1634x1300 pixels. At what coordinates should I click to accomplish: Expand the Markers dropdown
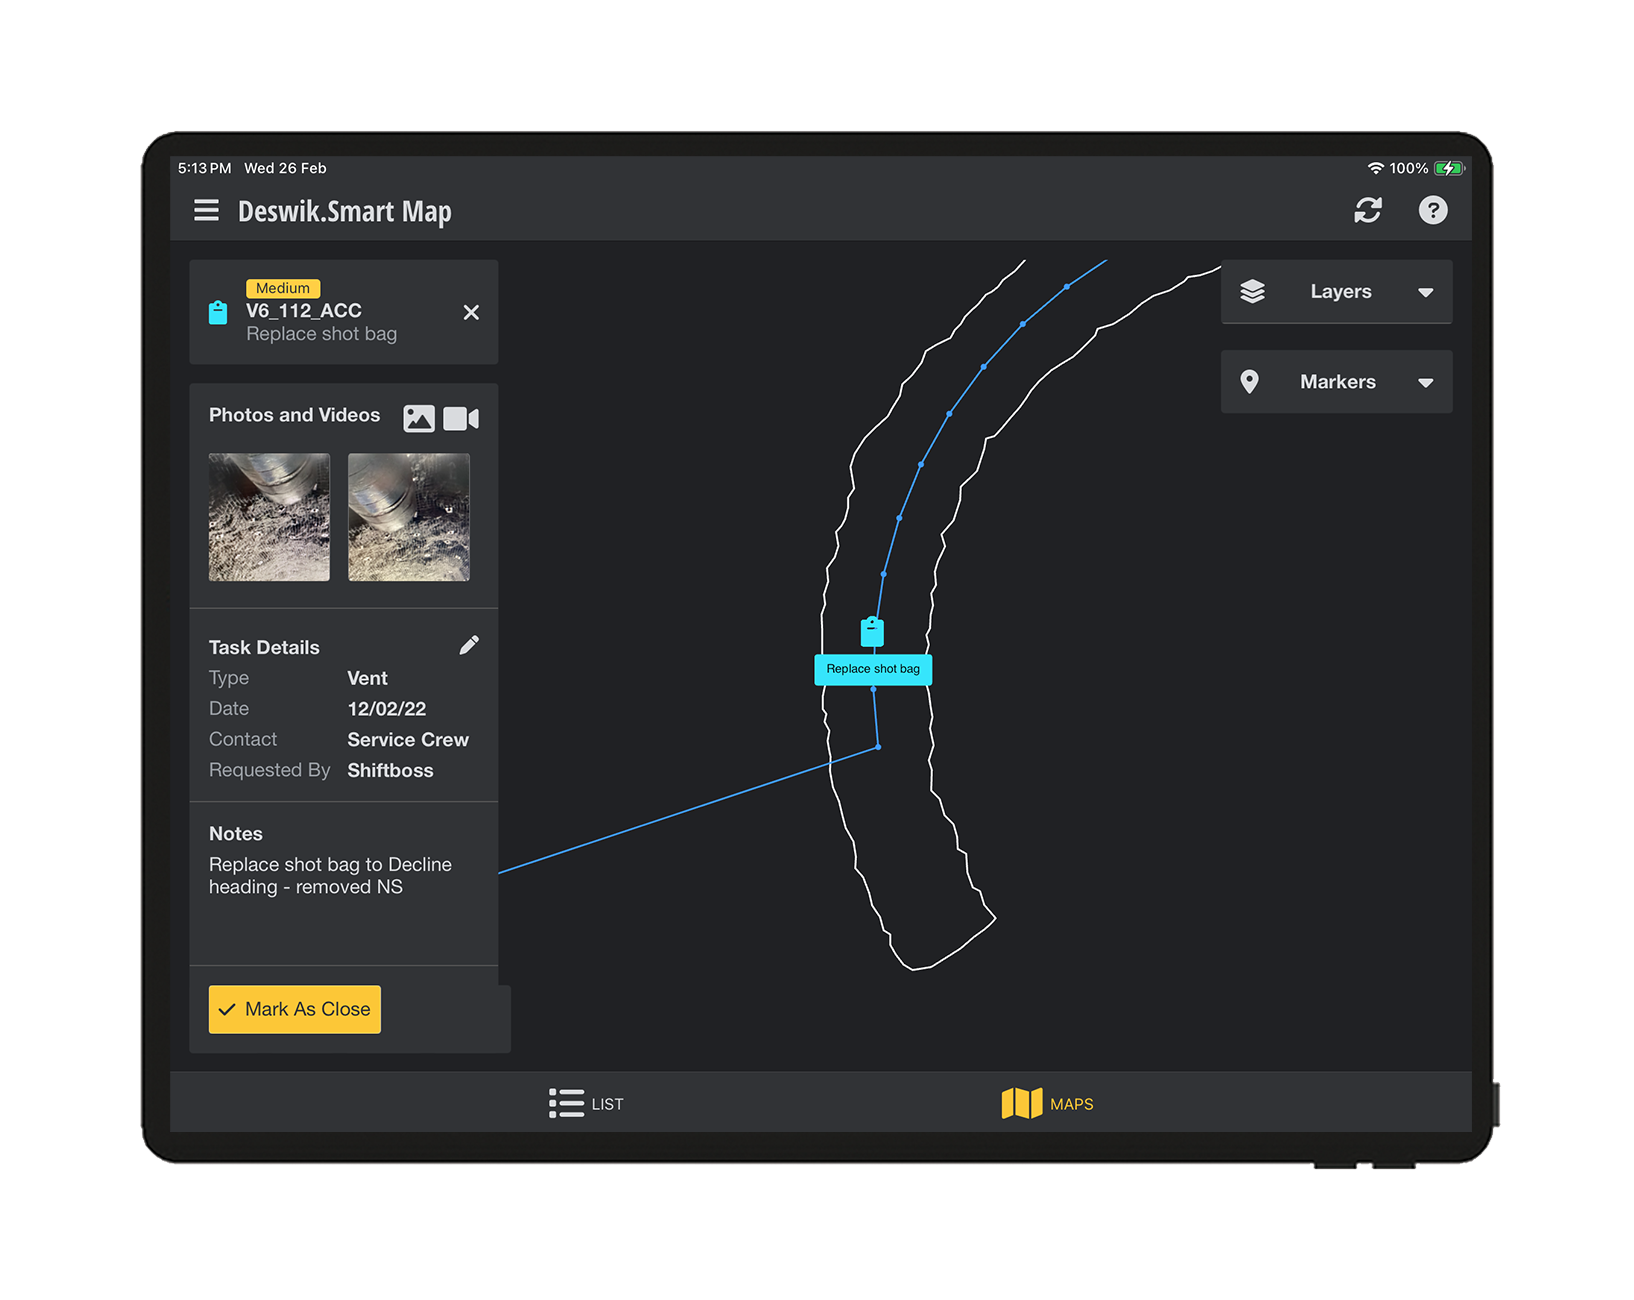pos(1336,382)
